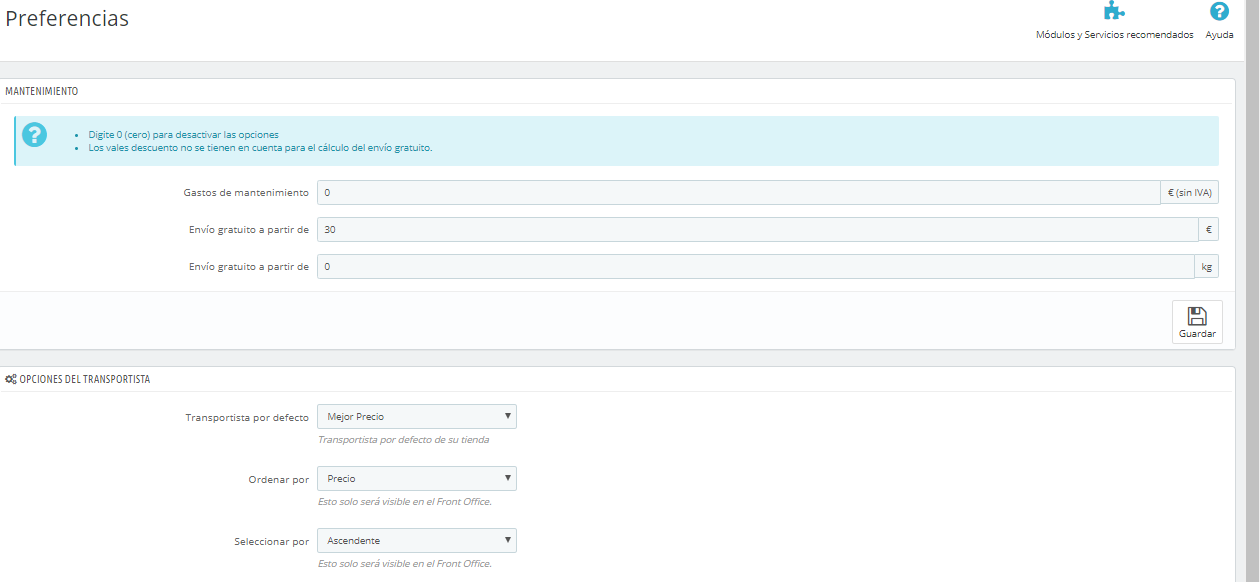The image size is (1260, 582).
Task: Click the Envío gratuito field with value 30
Action: [758, 229]
